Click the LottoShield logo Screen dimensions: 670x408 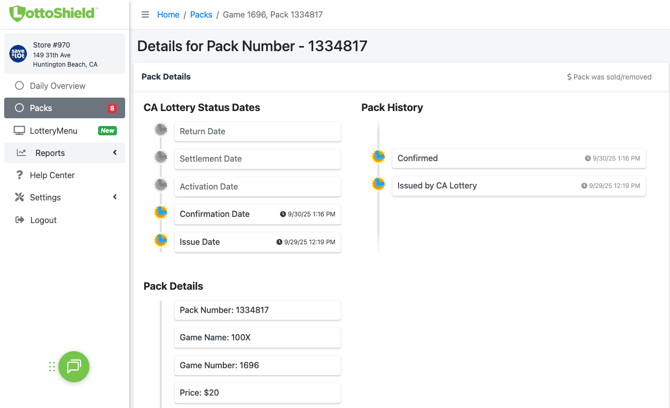pyautogui.click(x=53, y=14)
